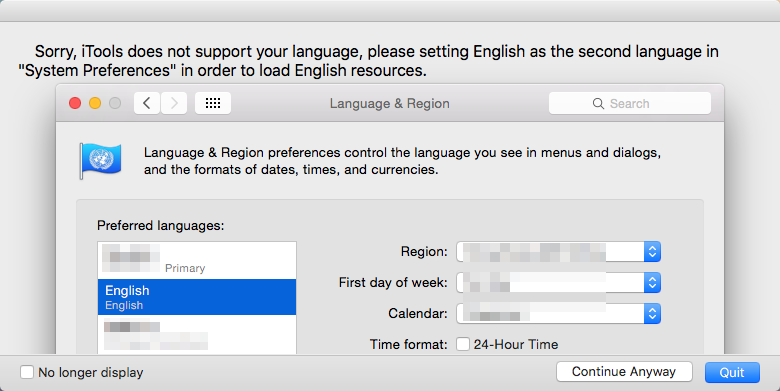Click the Quit button
Image resolution: width=780 pixels, height=391 pixels.
tap(732, 372)
